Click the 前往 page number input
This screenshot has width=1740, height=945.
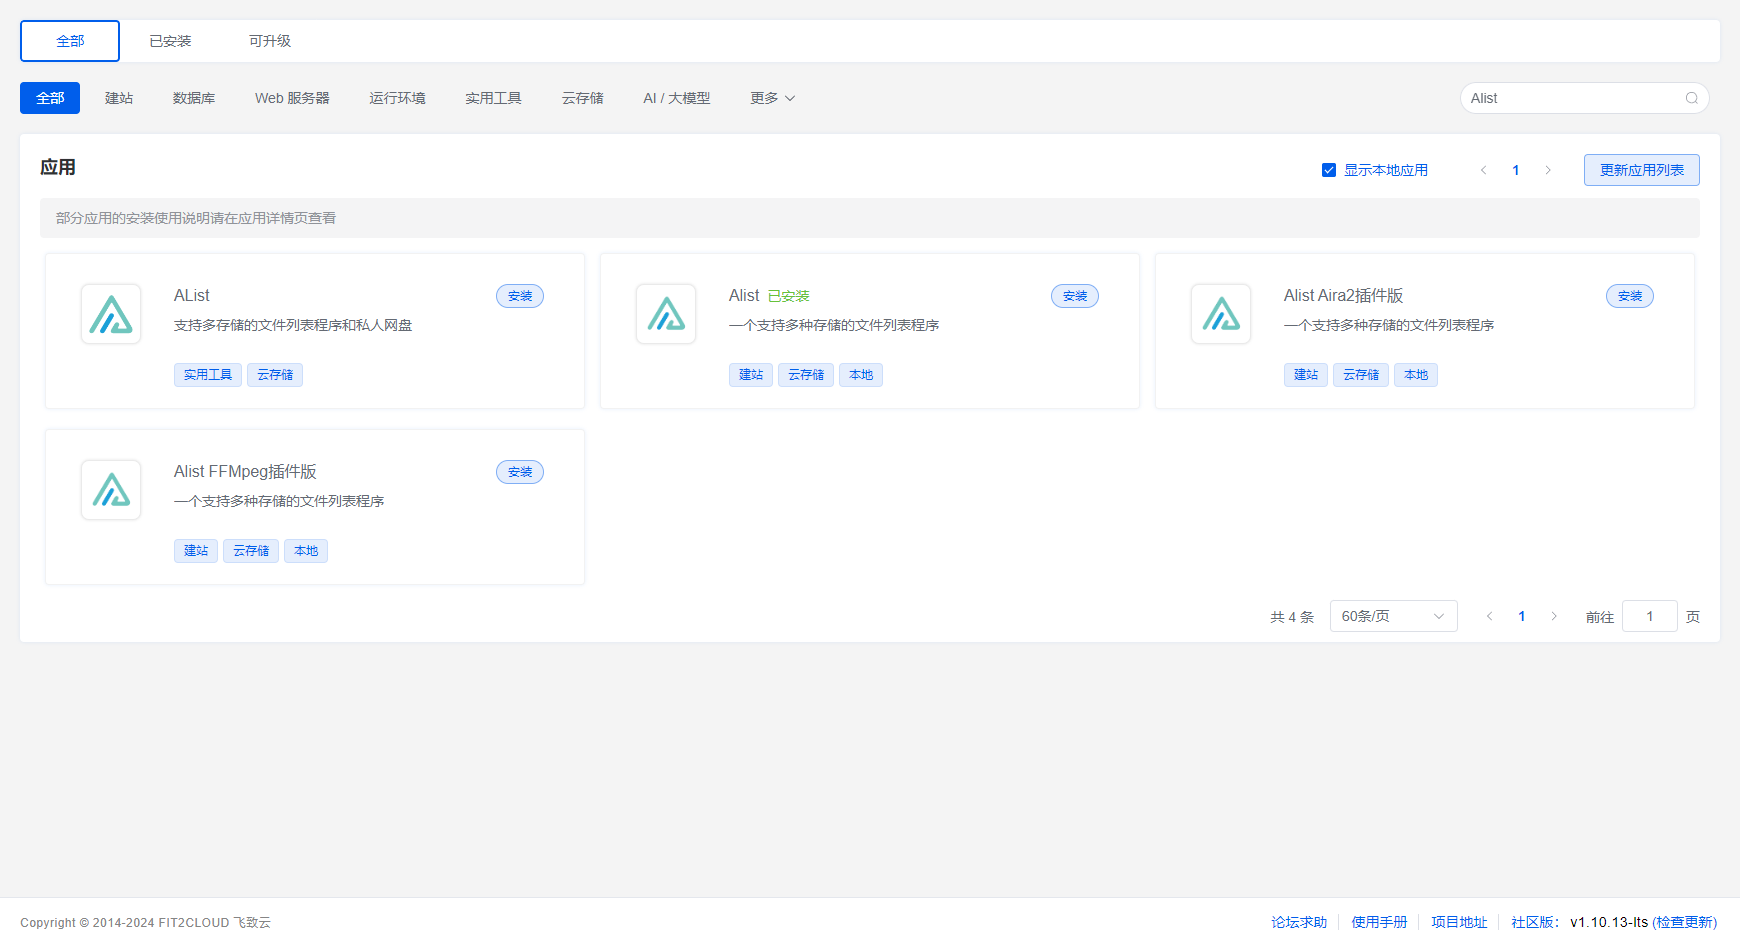(x=1650, y=616)
